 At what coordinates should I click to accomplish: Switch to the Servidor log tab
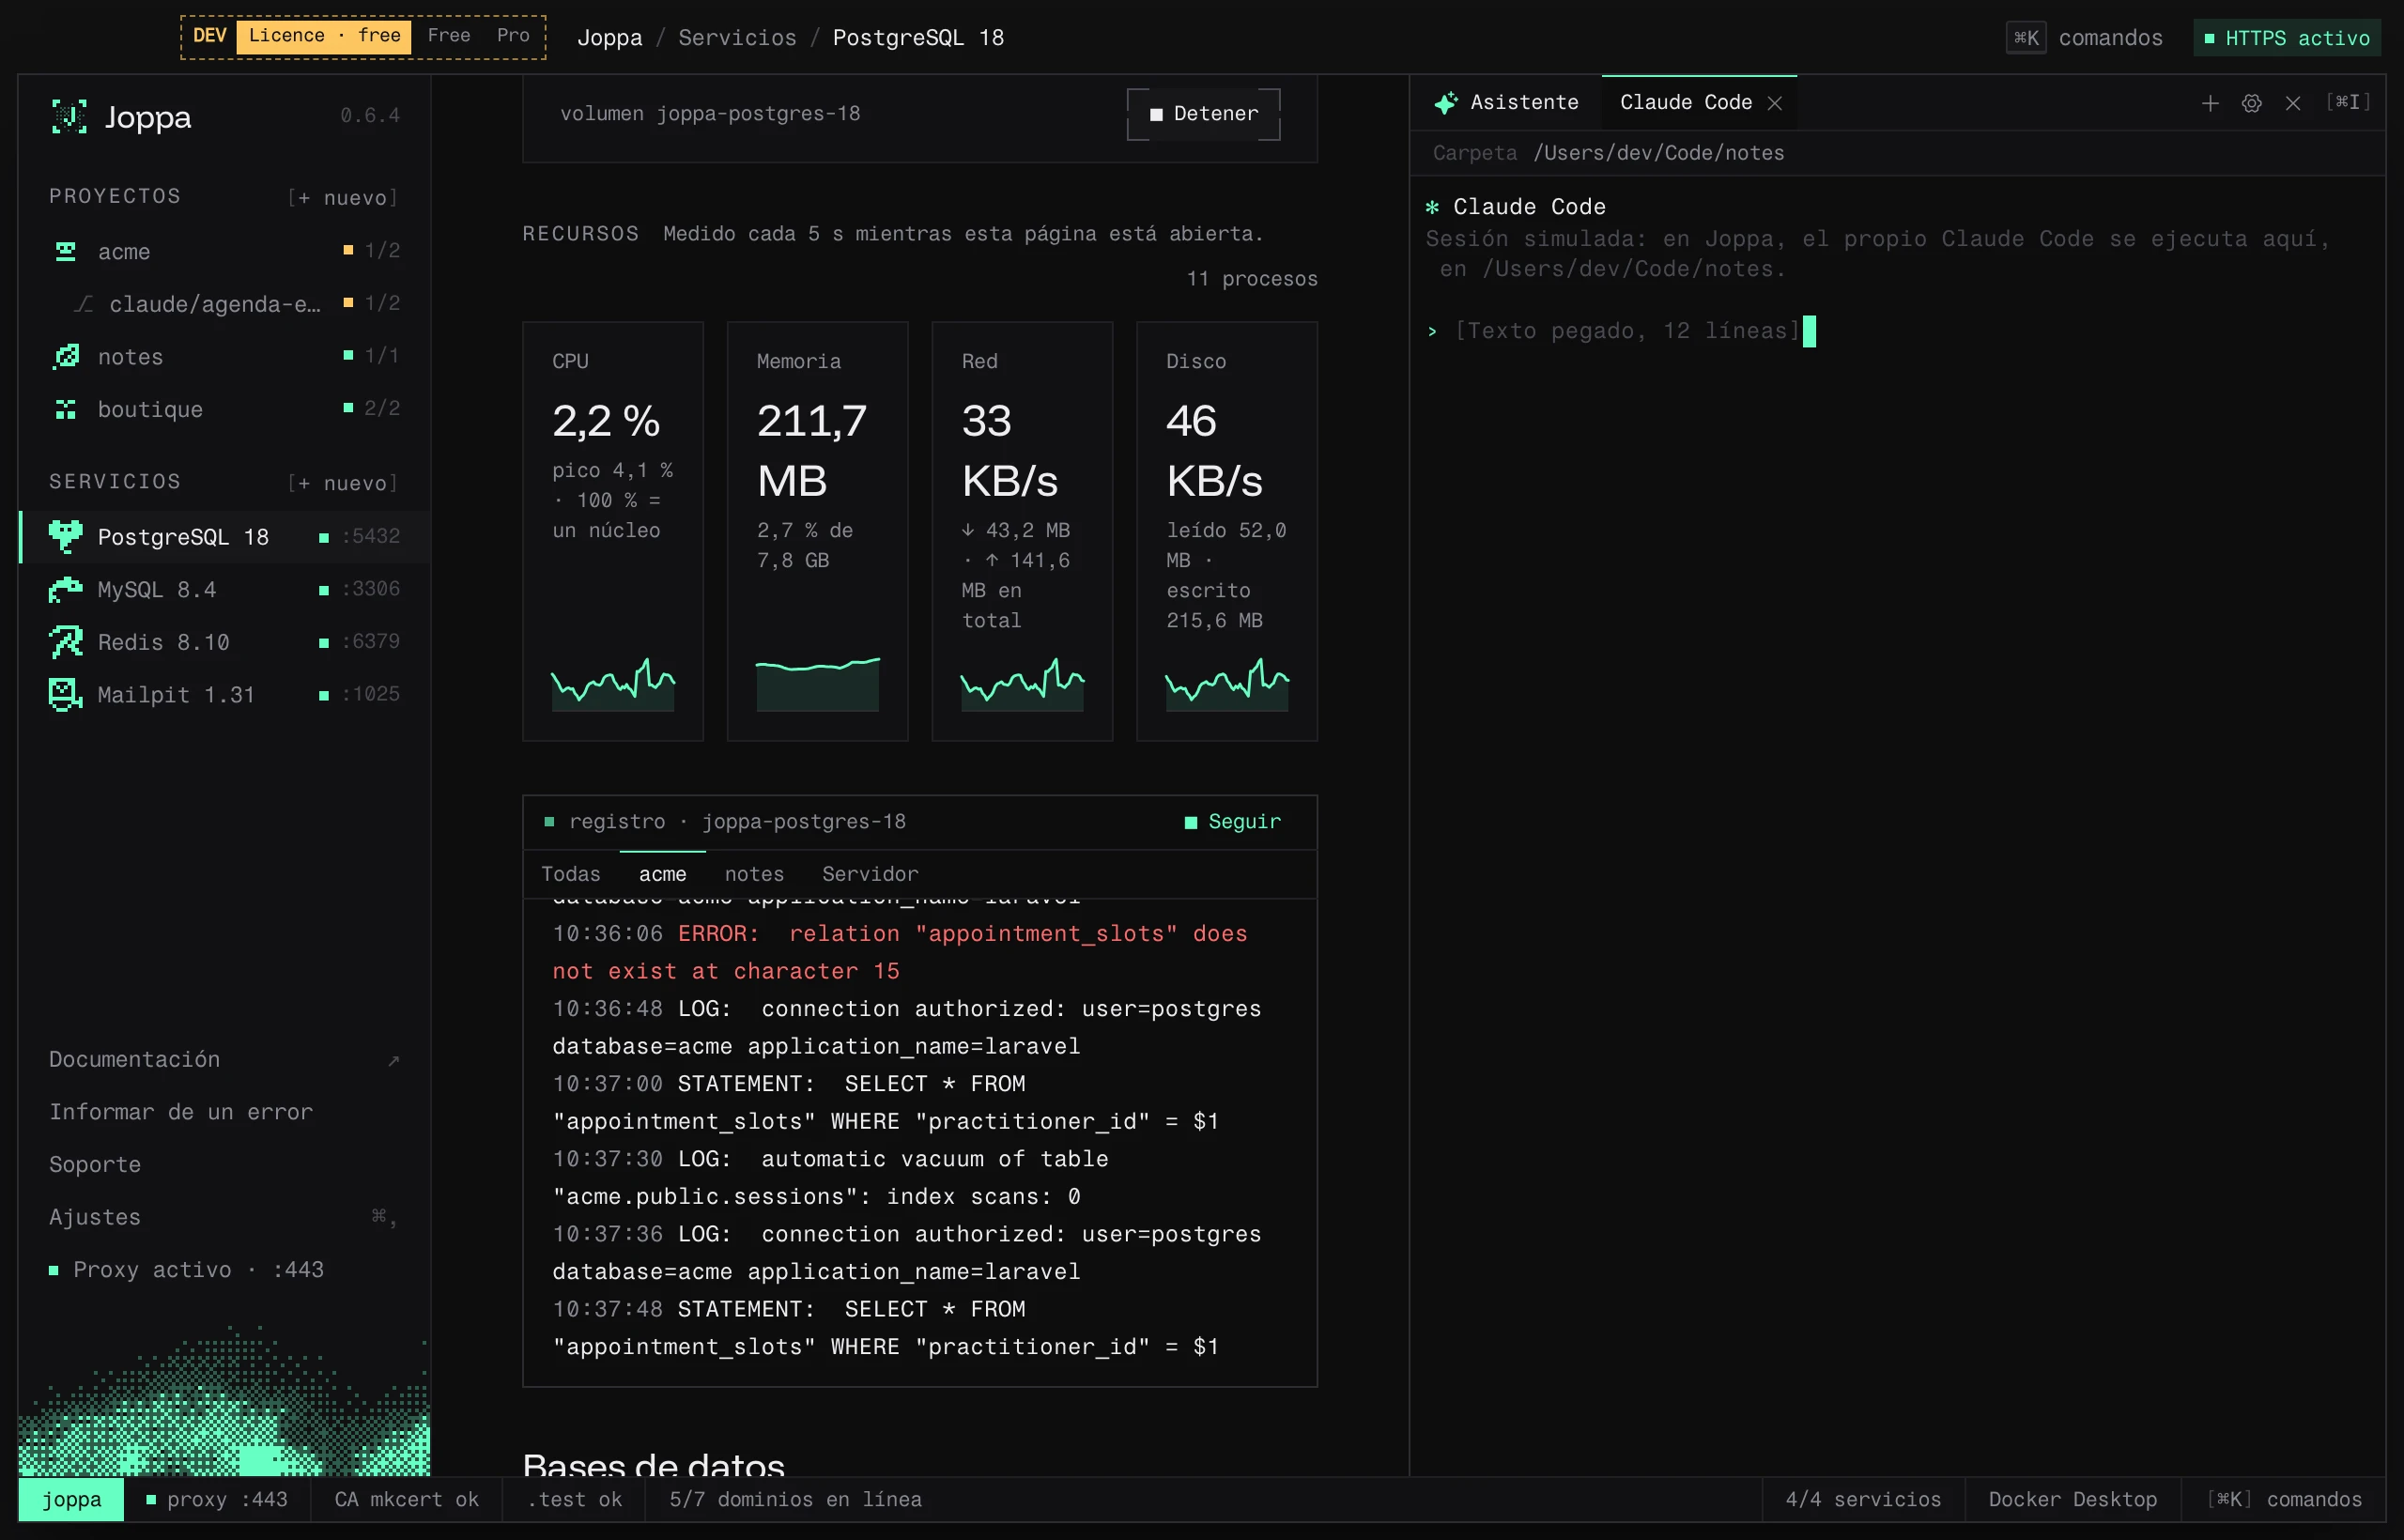pyautogui.click(x=869, y=873)
